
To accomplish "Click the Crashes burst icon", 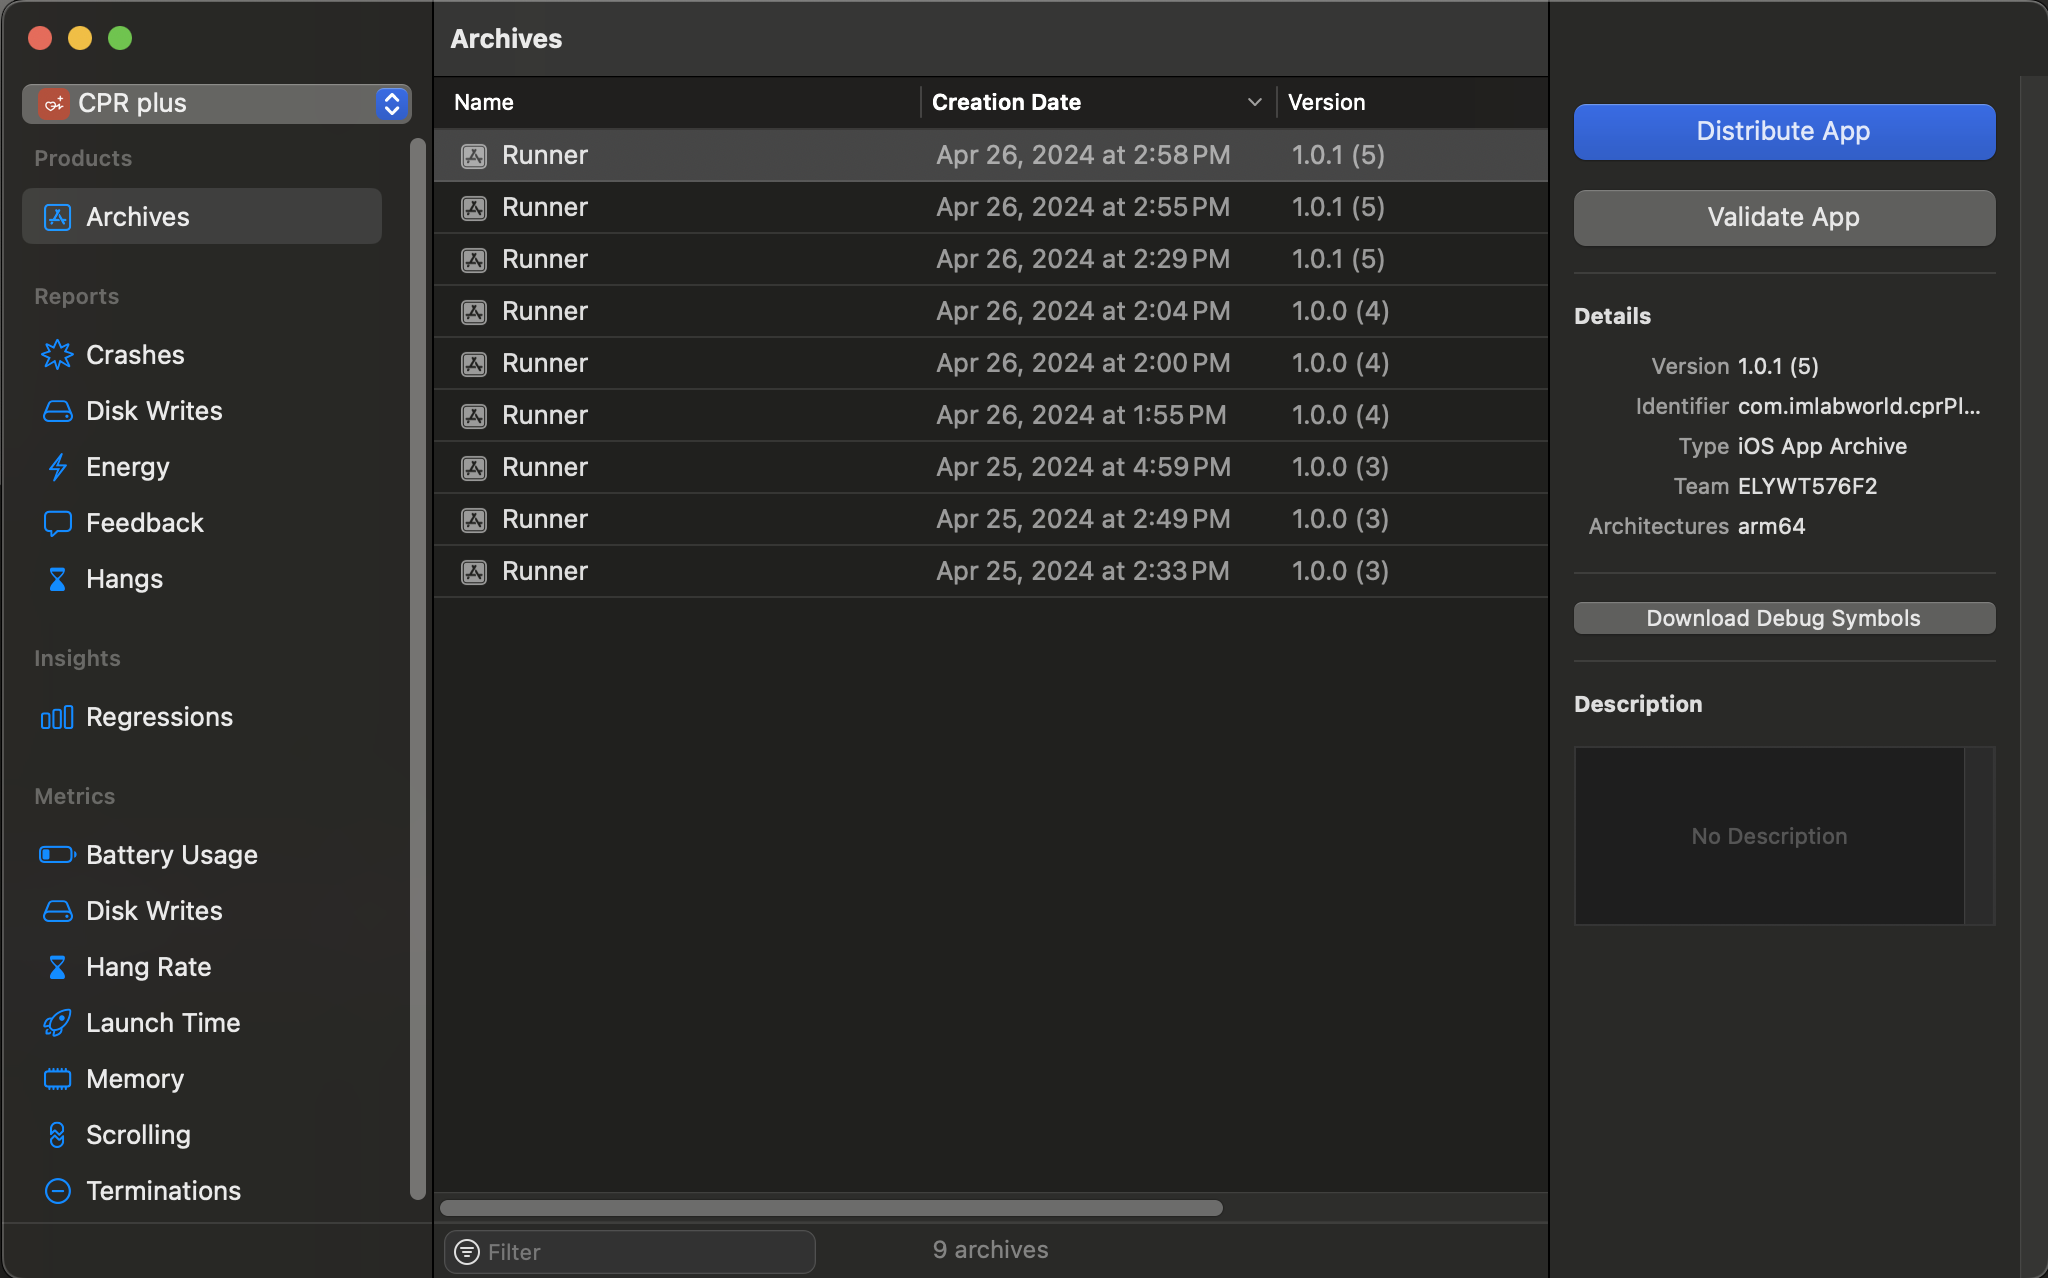I will tap(58, 355).
